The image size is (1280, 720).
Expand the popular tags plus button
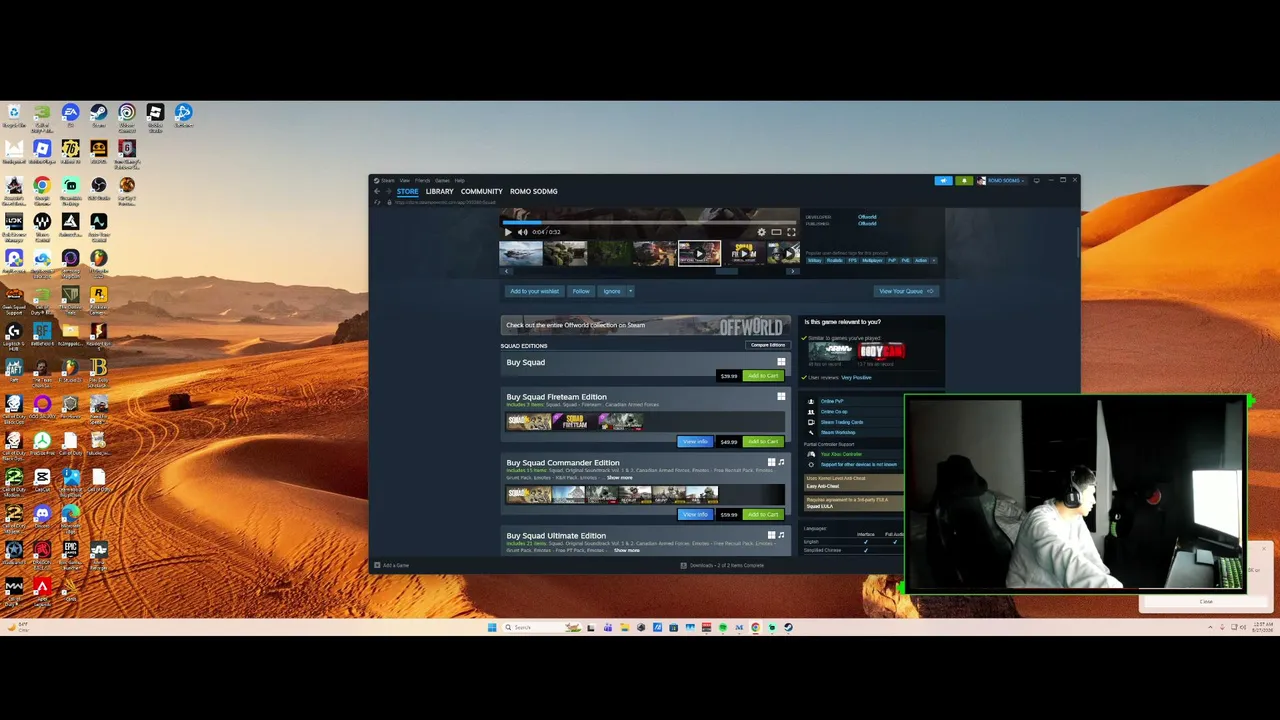pos(933,261)
